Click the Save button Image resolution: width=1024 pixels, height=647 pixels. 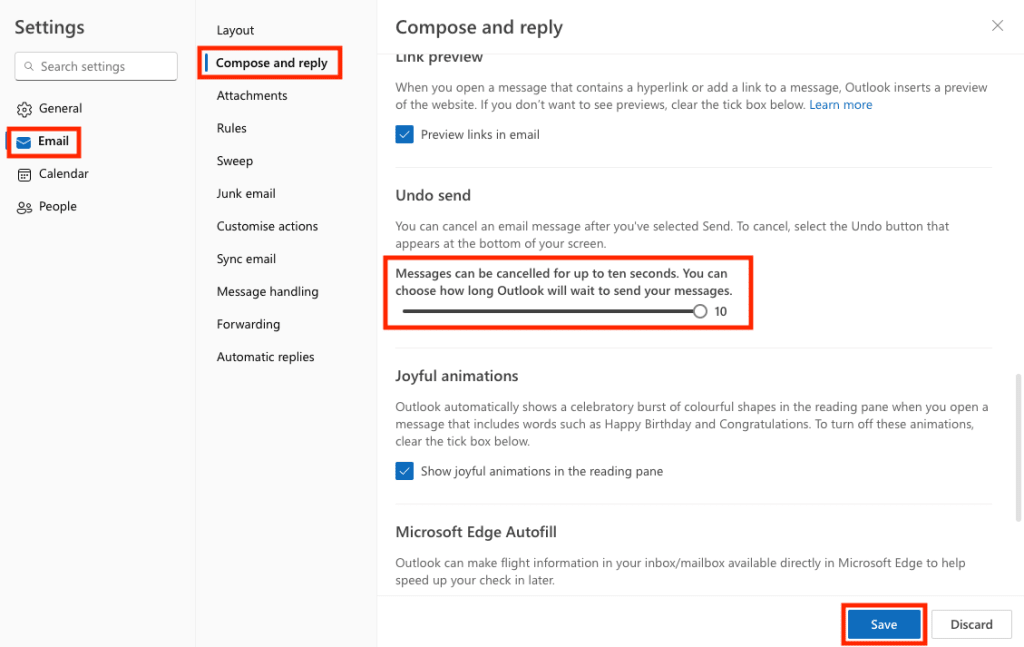(883, 623)
